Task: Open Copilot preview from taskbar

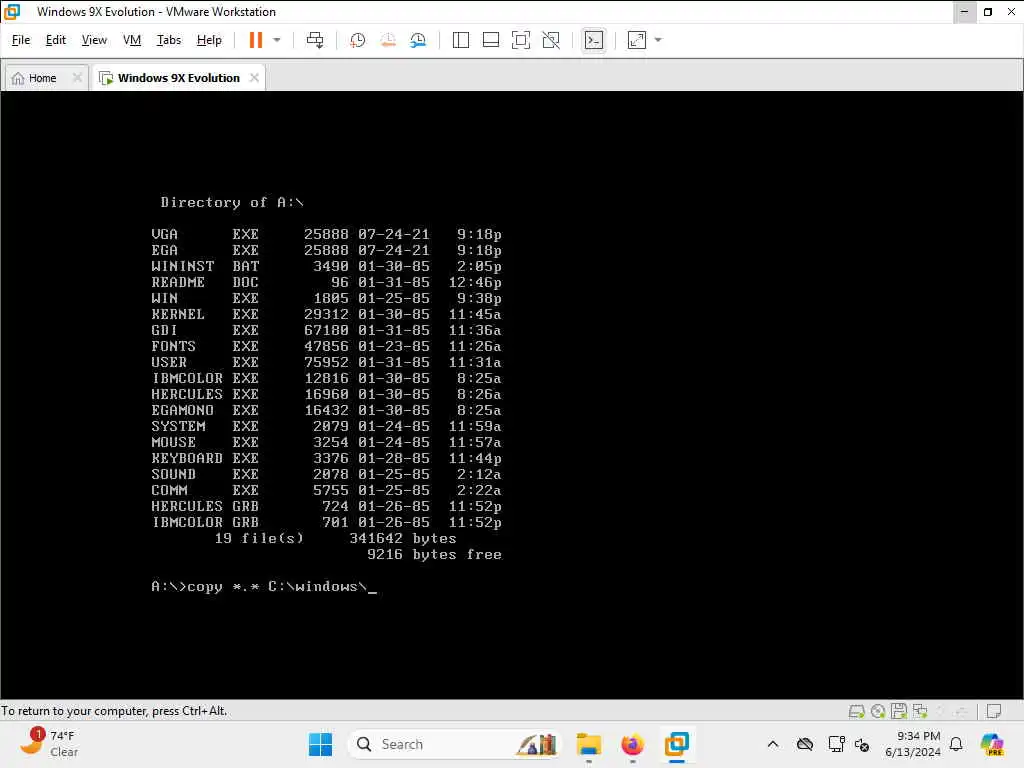Action: (x=991, y=744)
